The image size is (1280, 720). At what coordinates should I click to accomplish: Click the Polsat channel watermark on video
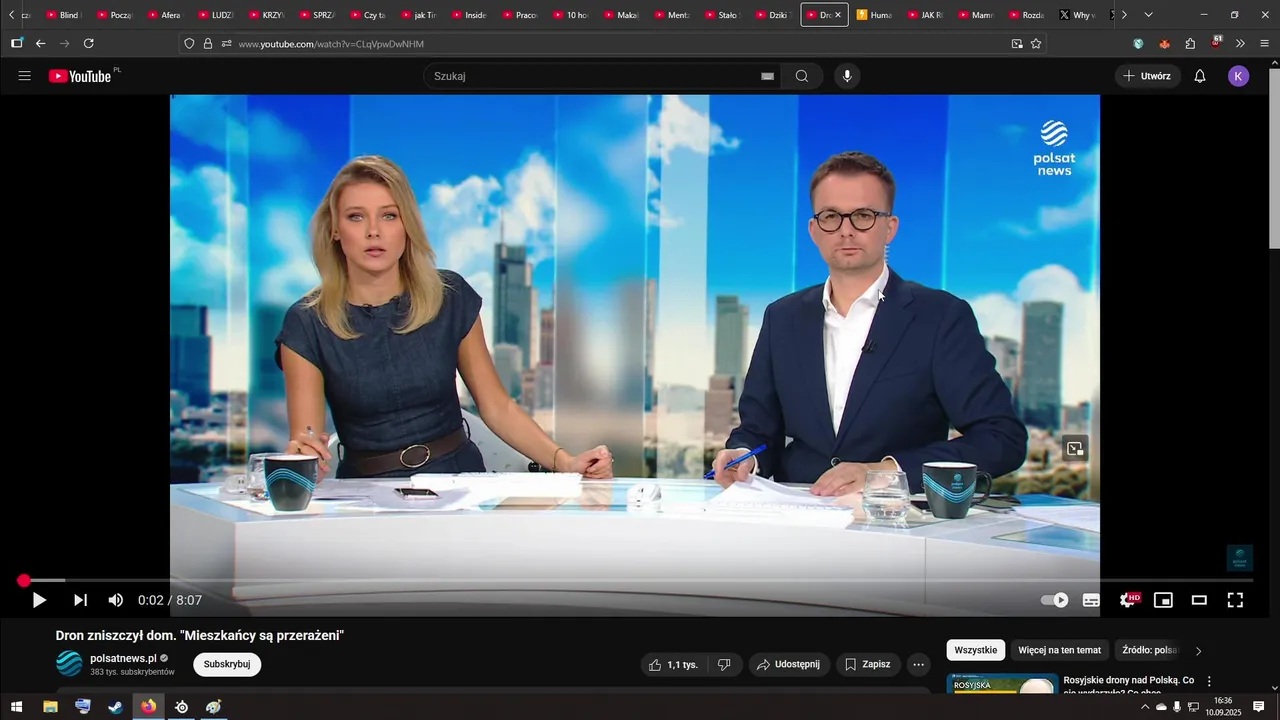tap(1240, 558)
